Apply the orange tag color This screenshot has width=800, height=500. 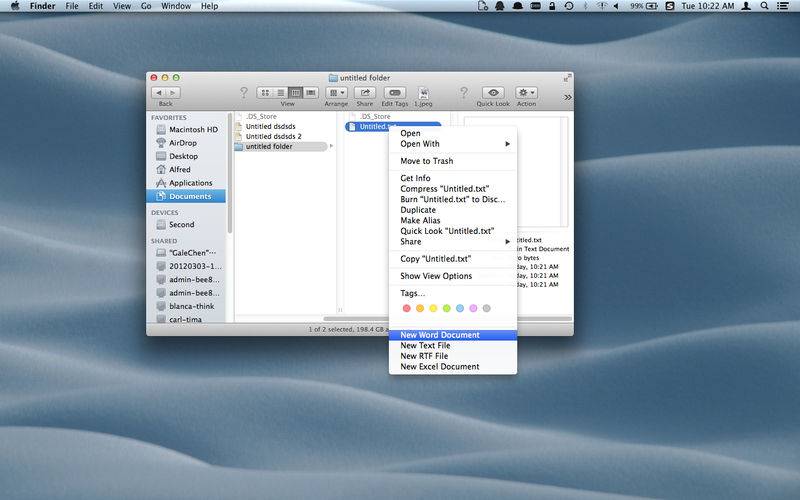420,308
